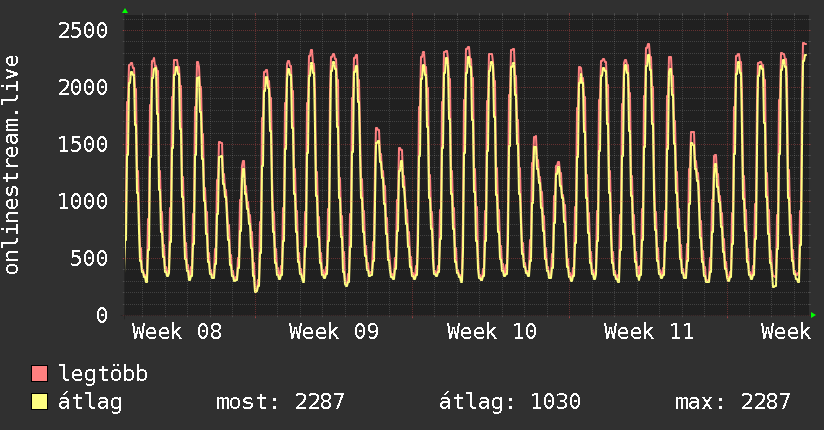
Task: Click the green arrow at x-axis end
Action: point(813,315)
